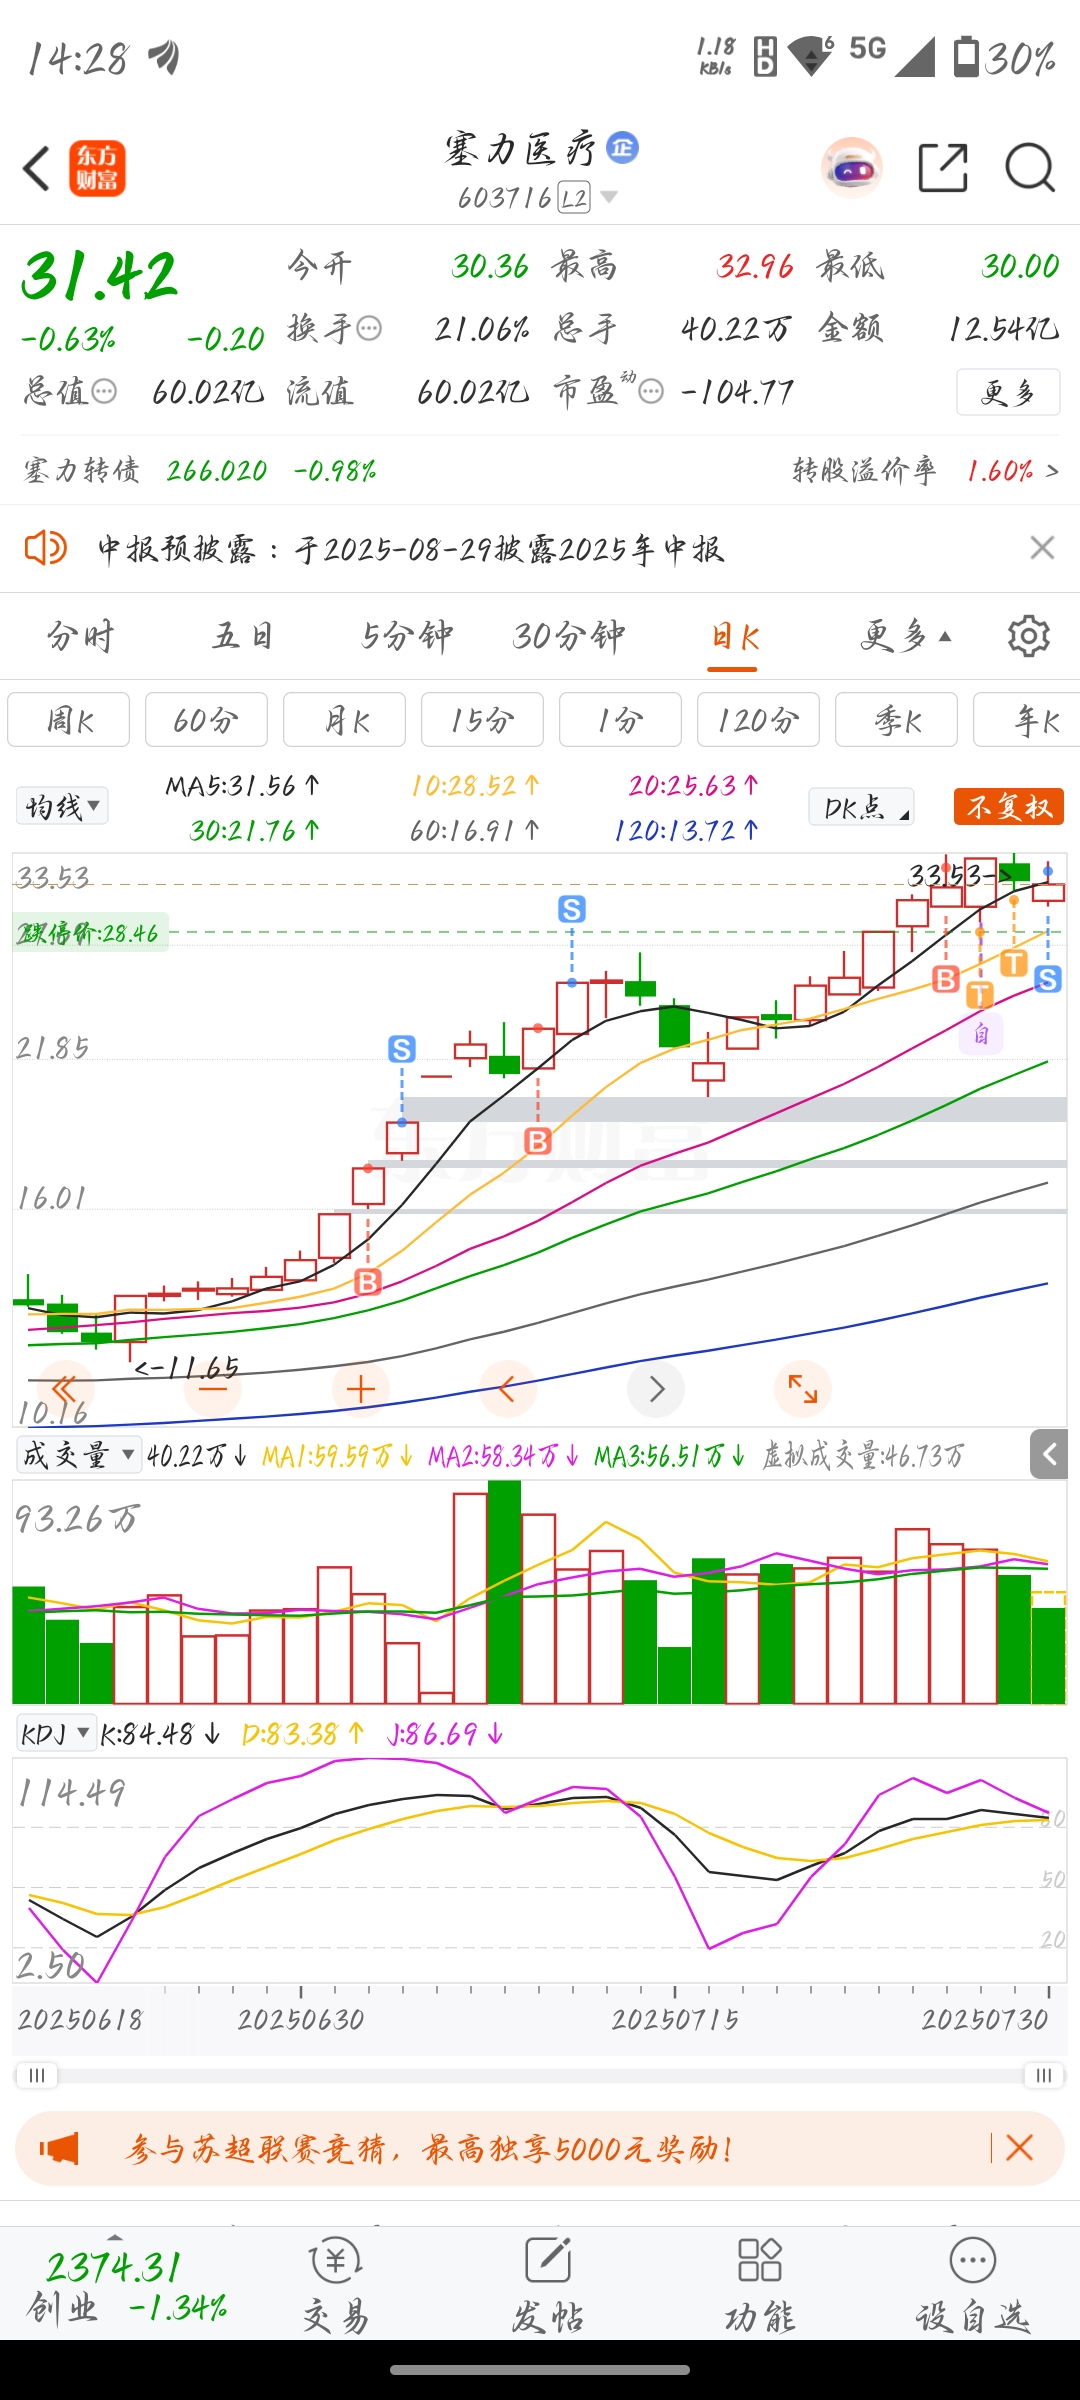Open 功能 functions icon in bottom bar
This screenshot has width=1080, height=2400.
(760, 2286)
